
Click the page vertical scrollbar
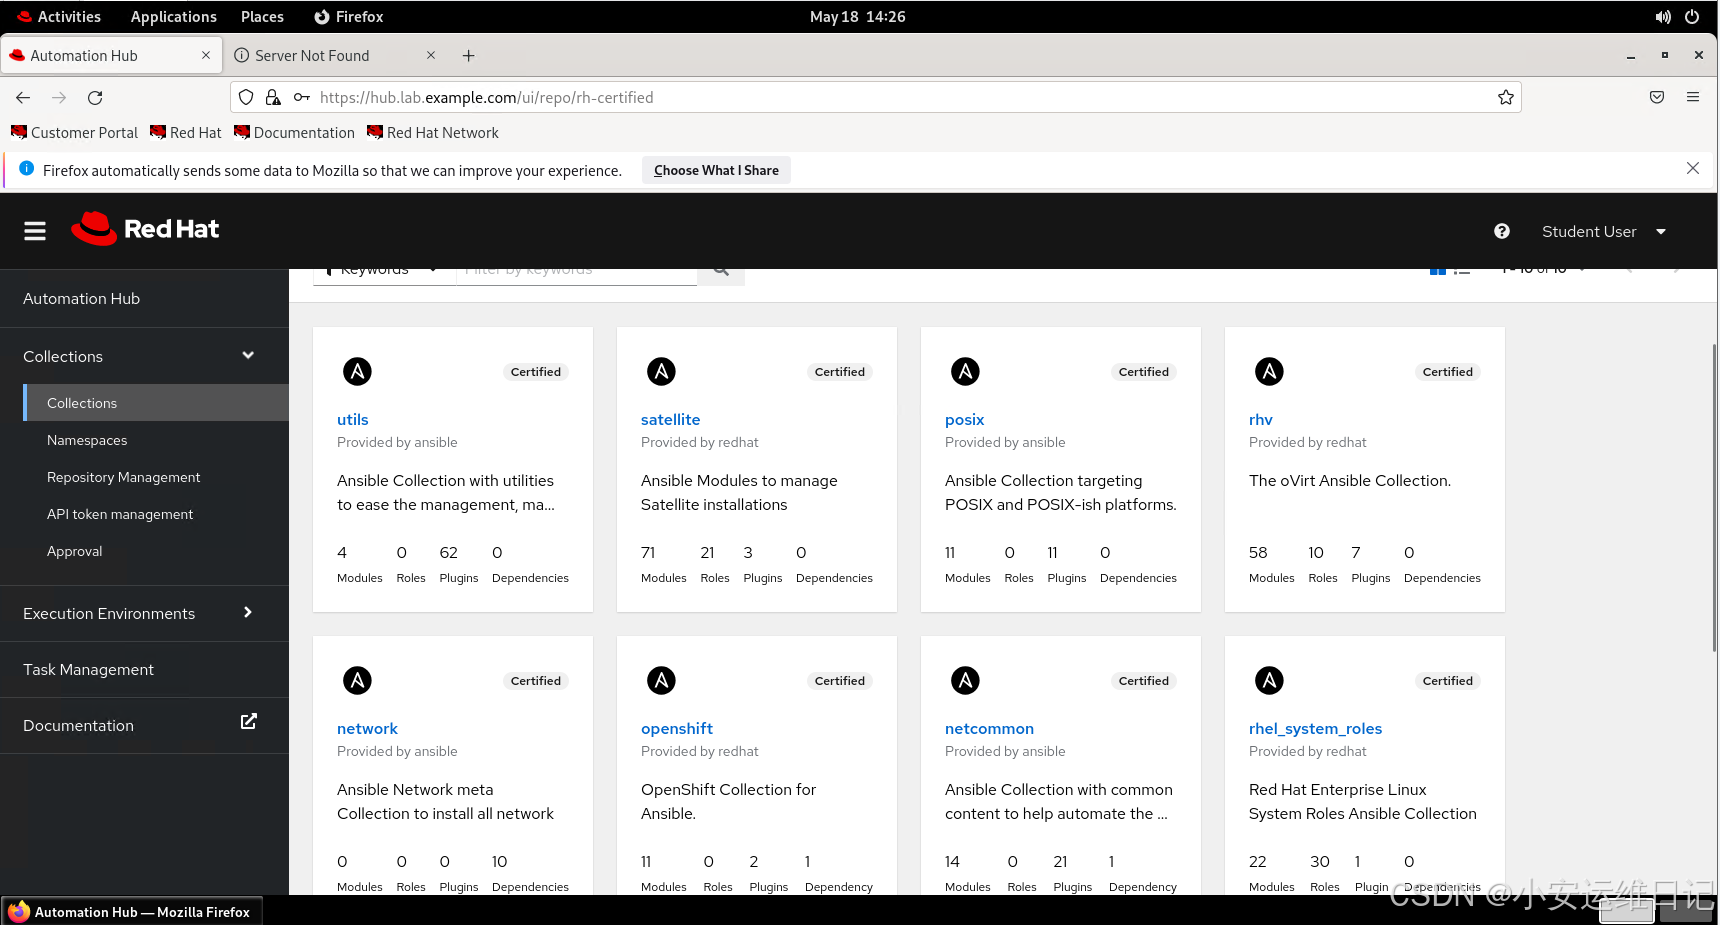pyautogui.click(x=1714, y=497)
